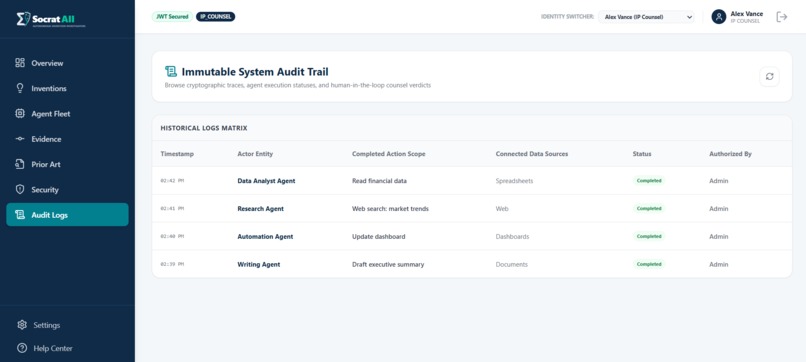Viewport: 806px width, 362px height.
Task: Click the Alex Vance avatar icon
Action: click(x=719, y=17)
